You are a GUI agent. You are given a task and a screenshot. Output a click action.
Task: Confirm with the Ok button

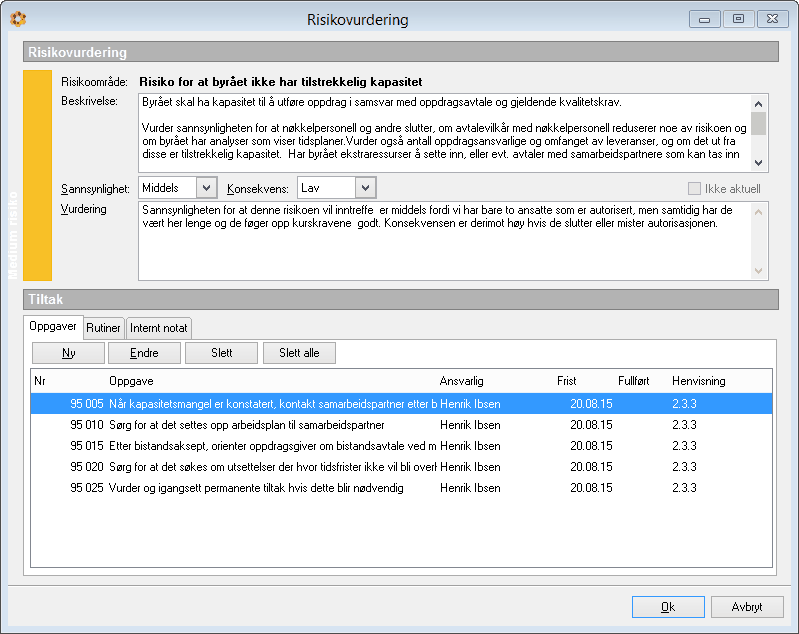[x=668, y=607]
